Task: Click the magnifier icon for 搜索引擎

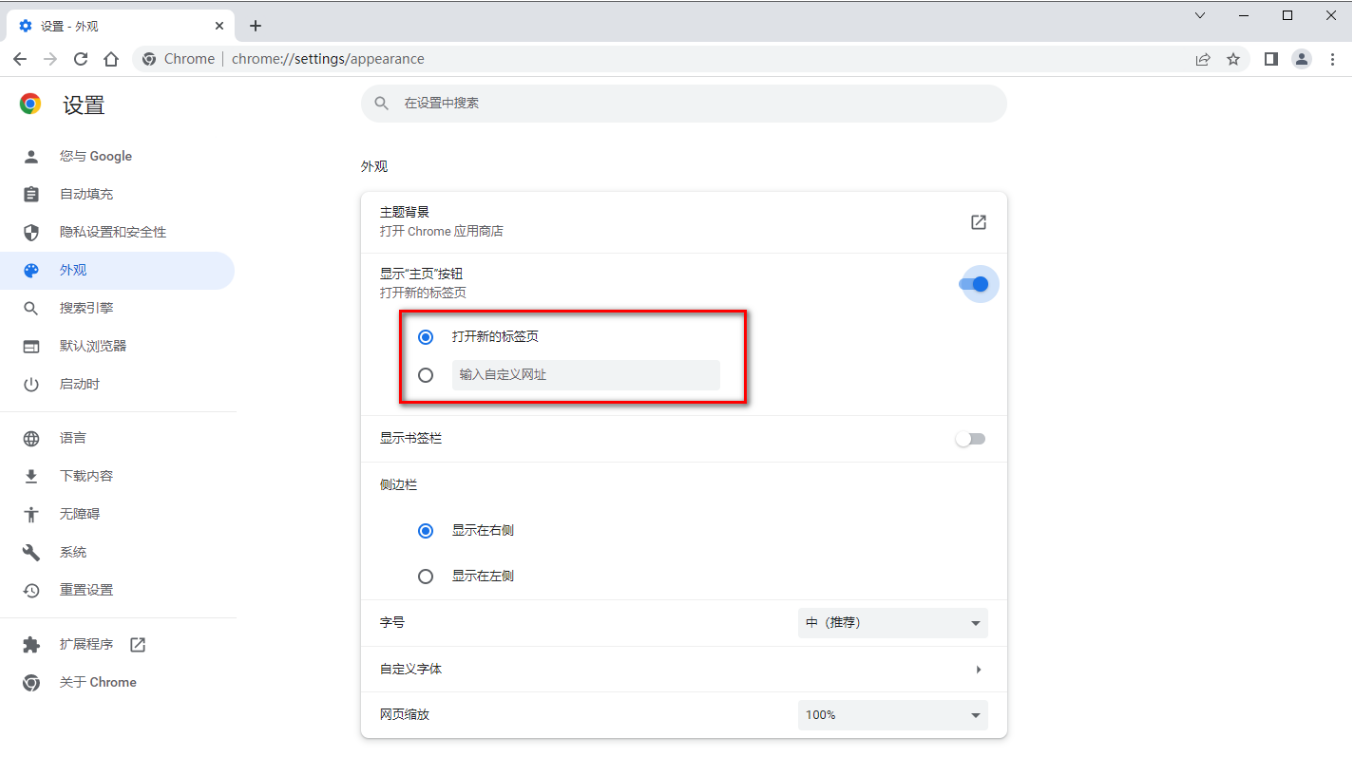Action: (31, 308)
